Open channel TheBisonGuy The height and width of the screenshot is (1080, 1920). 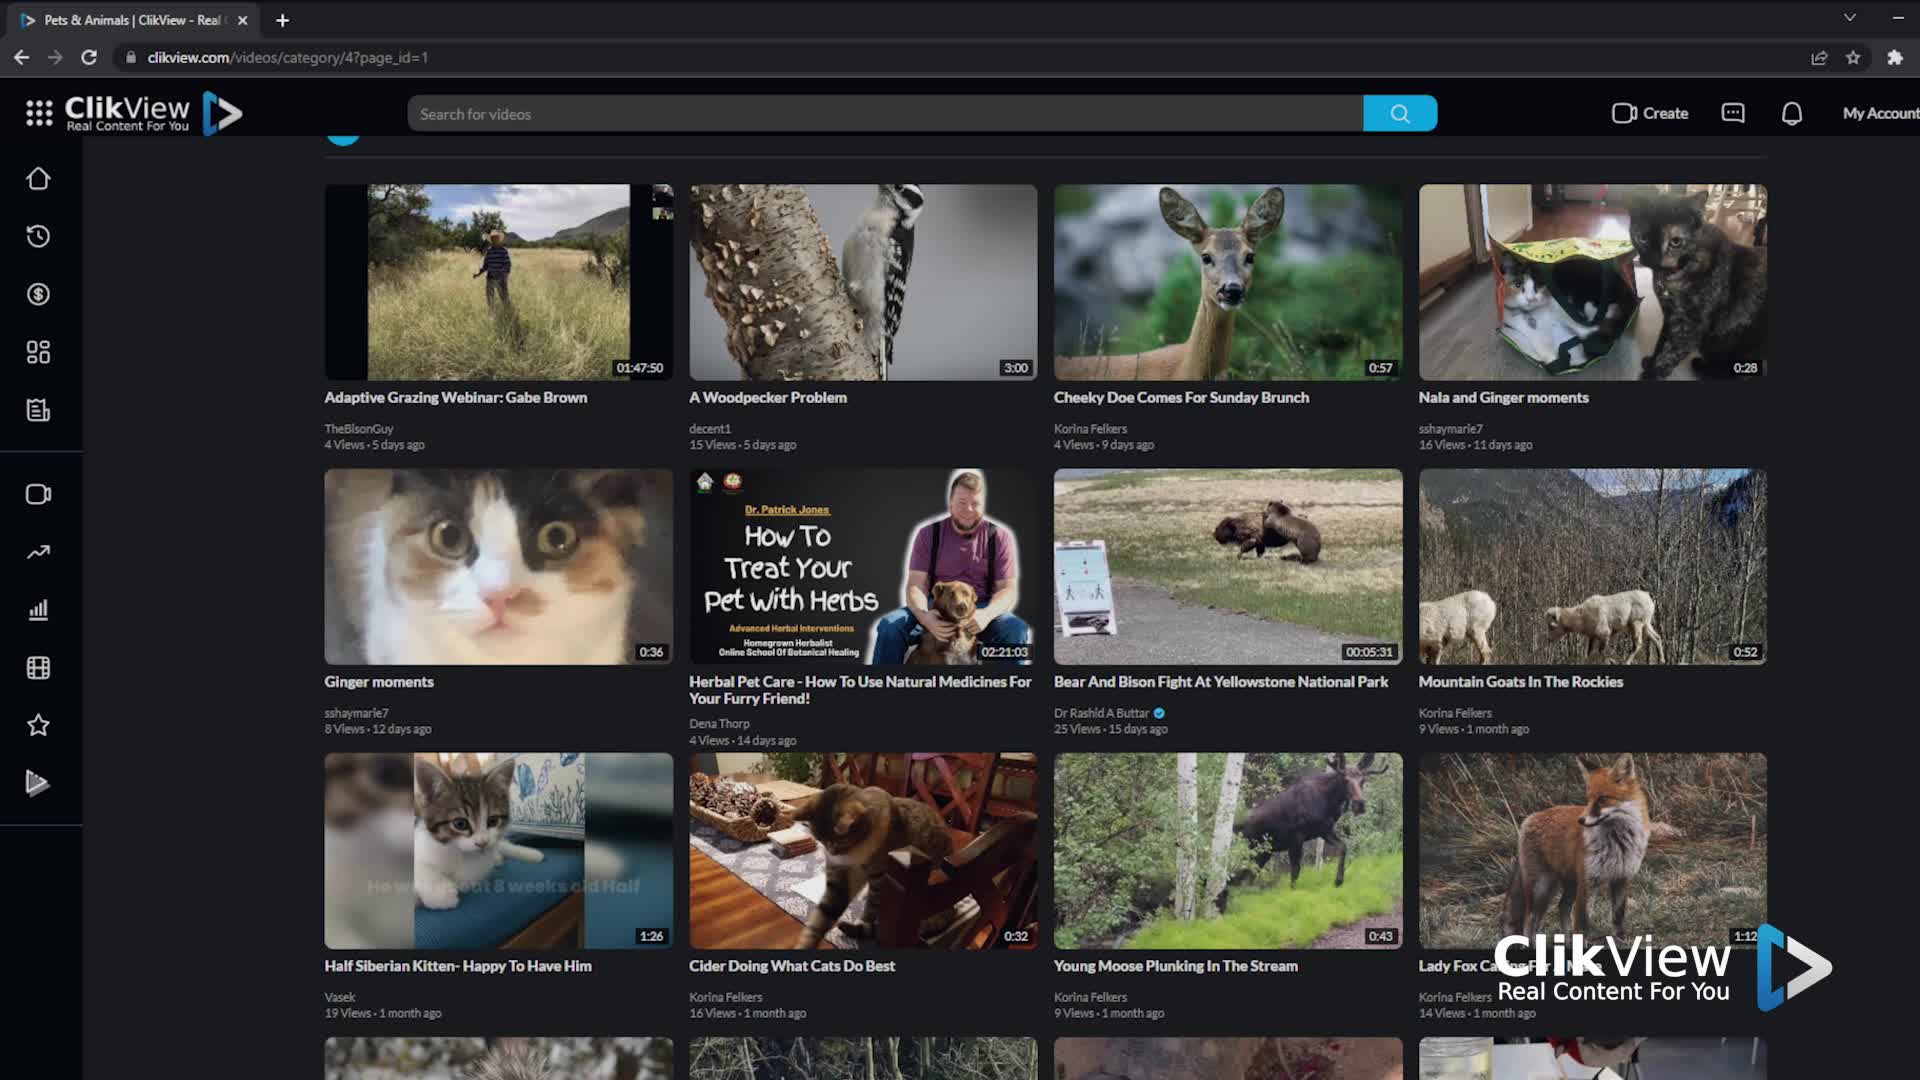pyautogui.click(x=358, y=429)
